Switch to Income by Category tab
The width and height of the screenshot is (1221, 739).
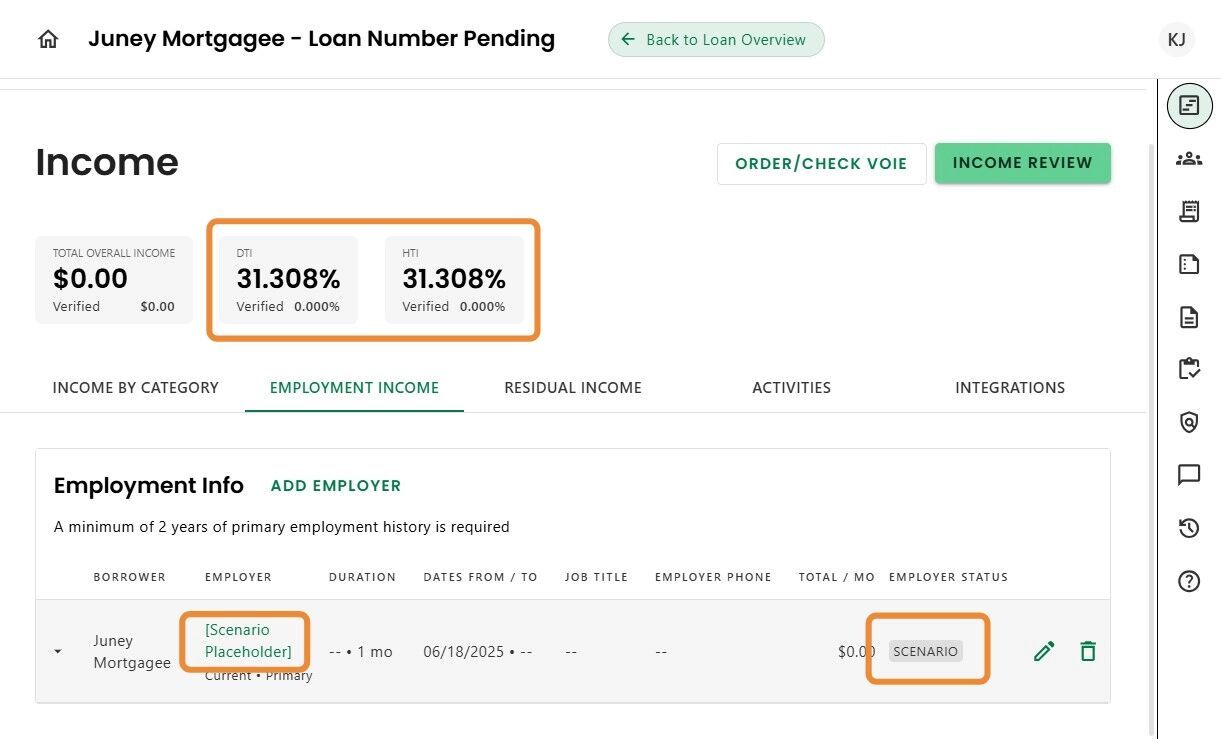[135, 388]
